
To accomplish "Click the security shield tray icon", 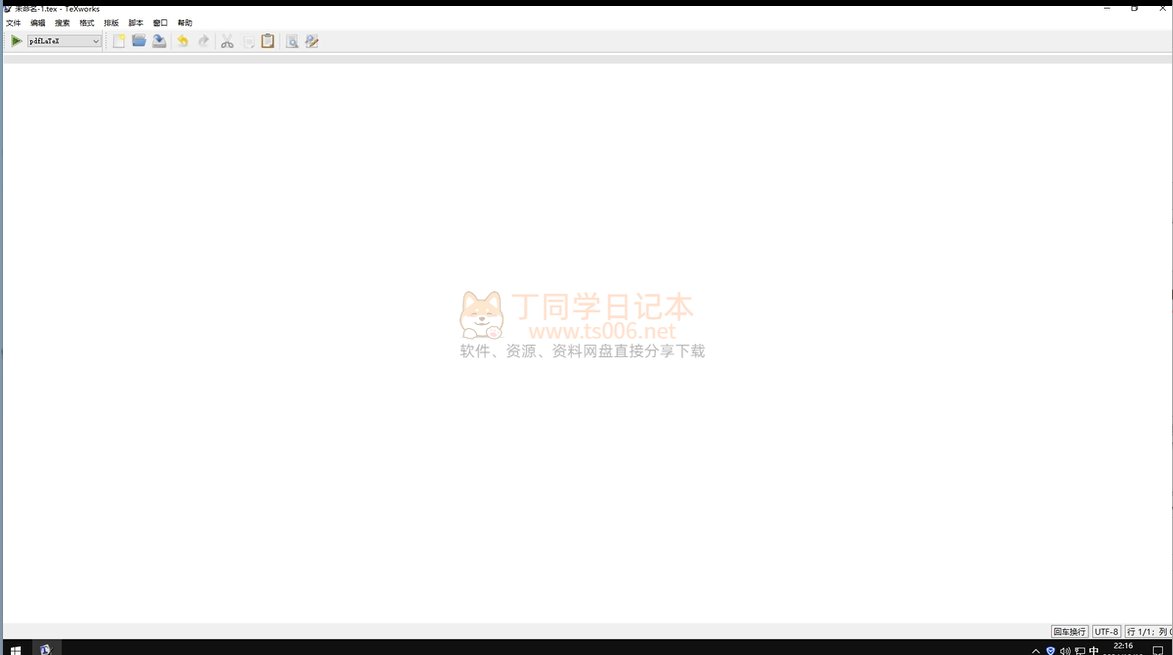I will [x=1050, y=651].
